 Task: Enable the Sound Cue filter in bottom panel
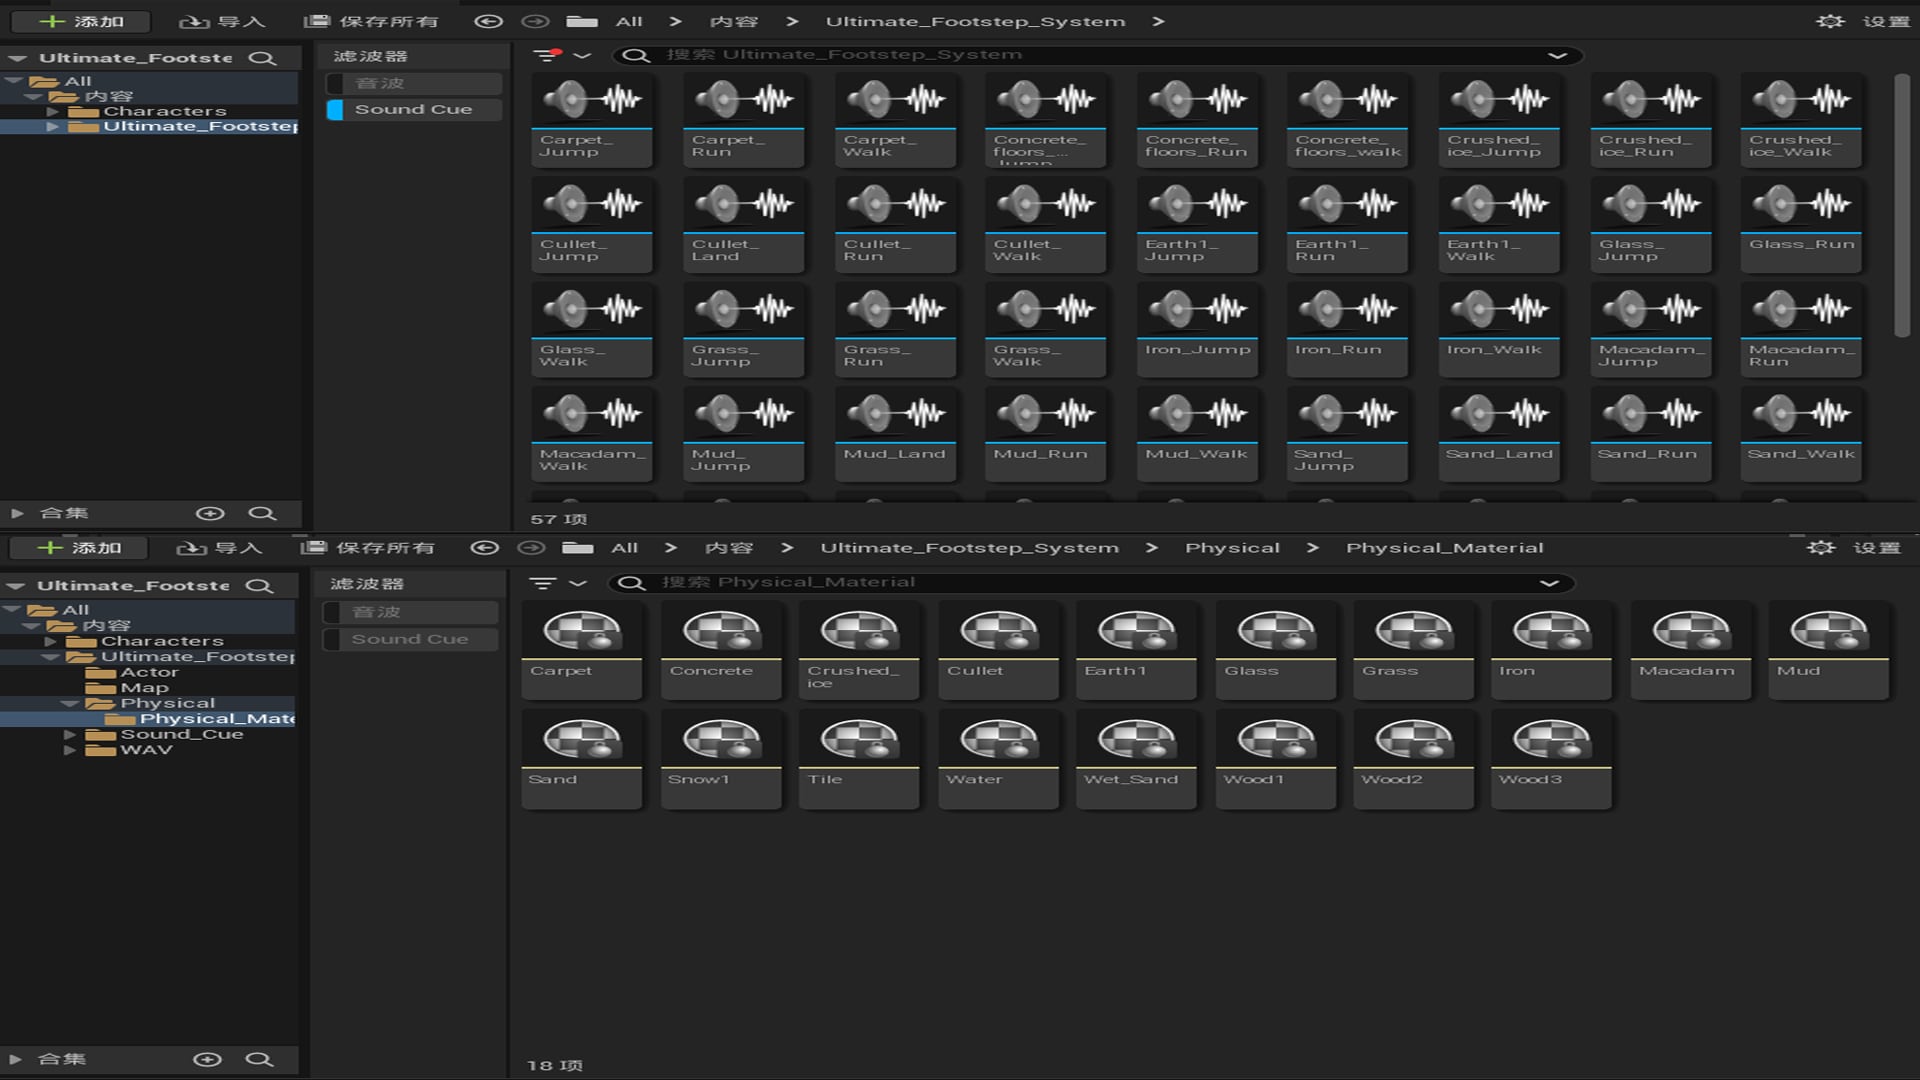410,638
